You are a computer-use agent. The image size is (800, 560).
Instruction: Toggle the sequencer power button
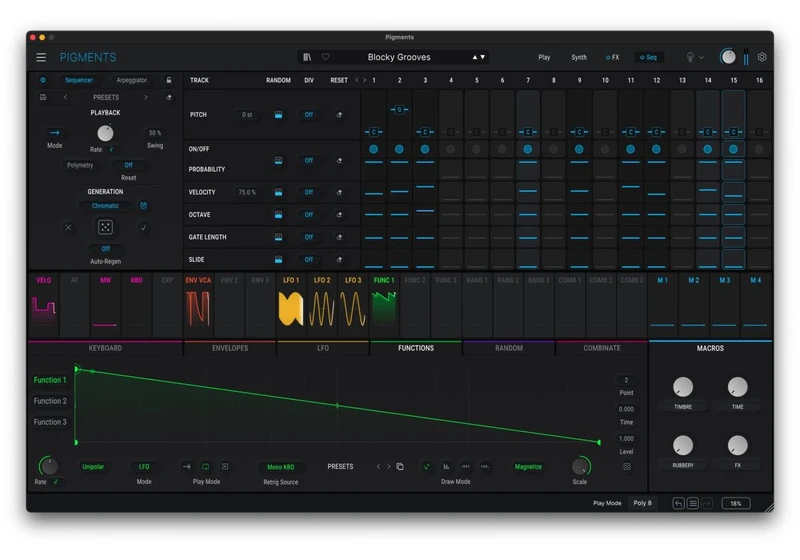(43, 80)
